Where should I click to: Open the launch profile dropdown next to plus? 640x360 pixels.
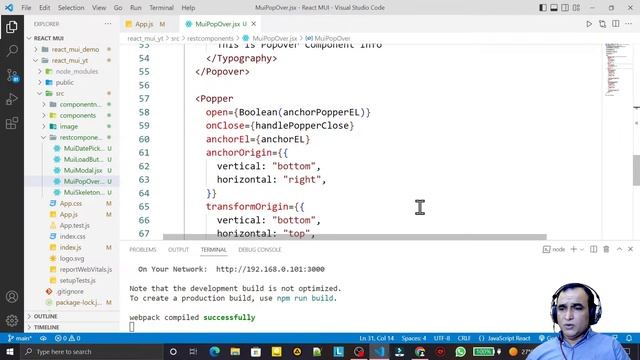(582, 249)
